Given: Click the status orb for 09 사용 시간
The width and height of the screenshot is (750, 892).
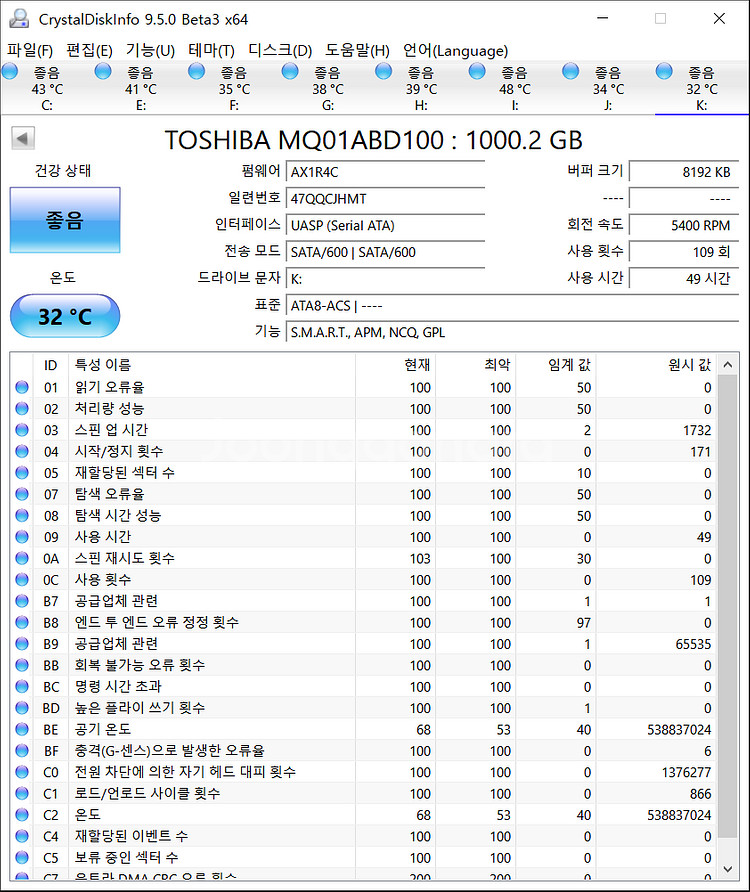Looking at the screenshot, I should 22,537.
